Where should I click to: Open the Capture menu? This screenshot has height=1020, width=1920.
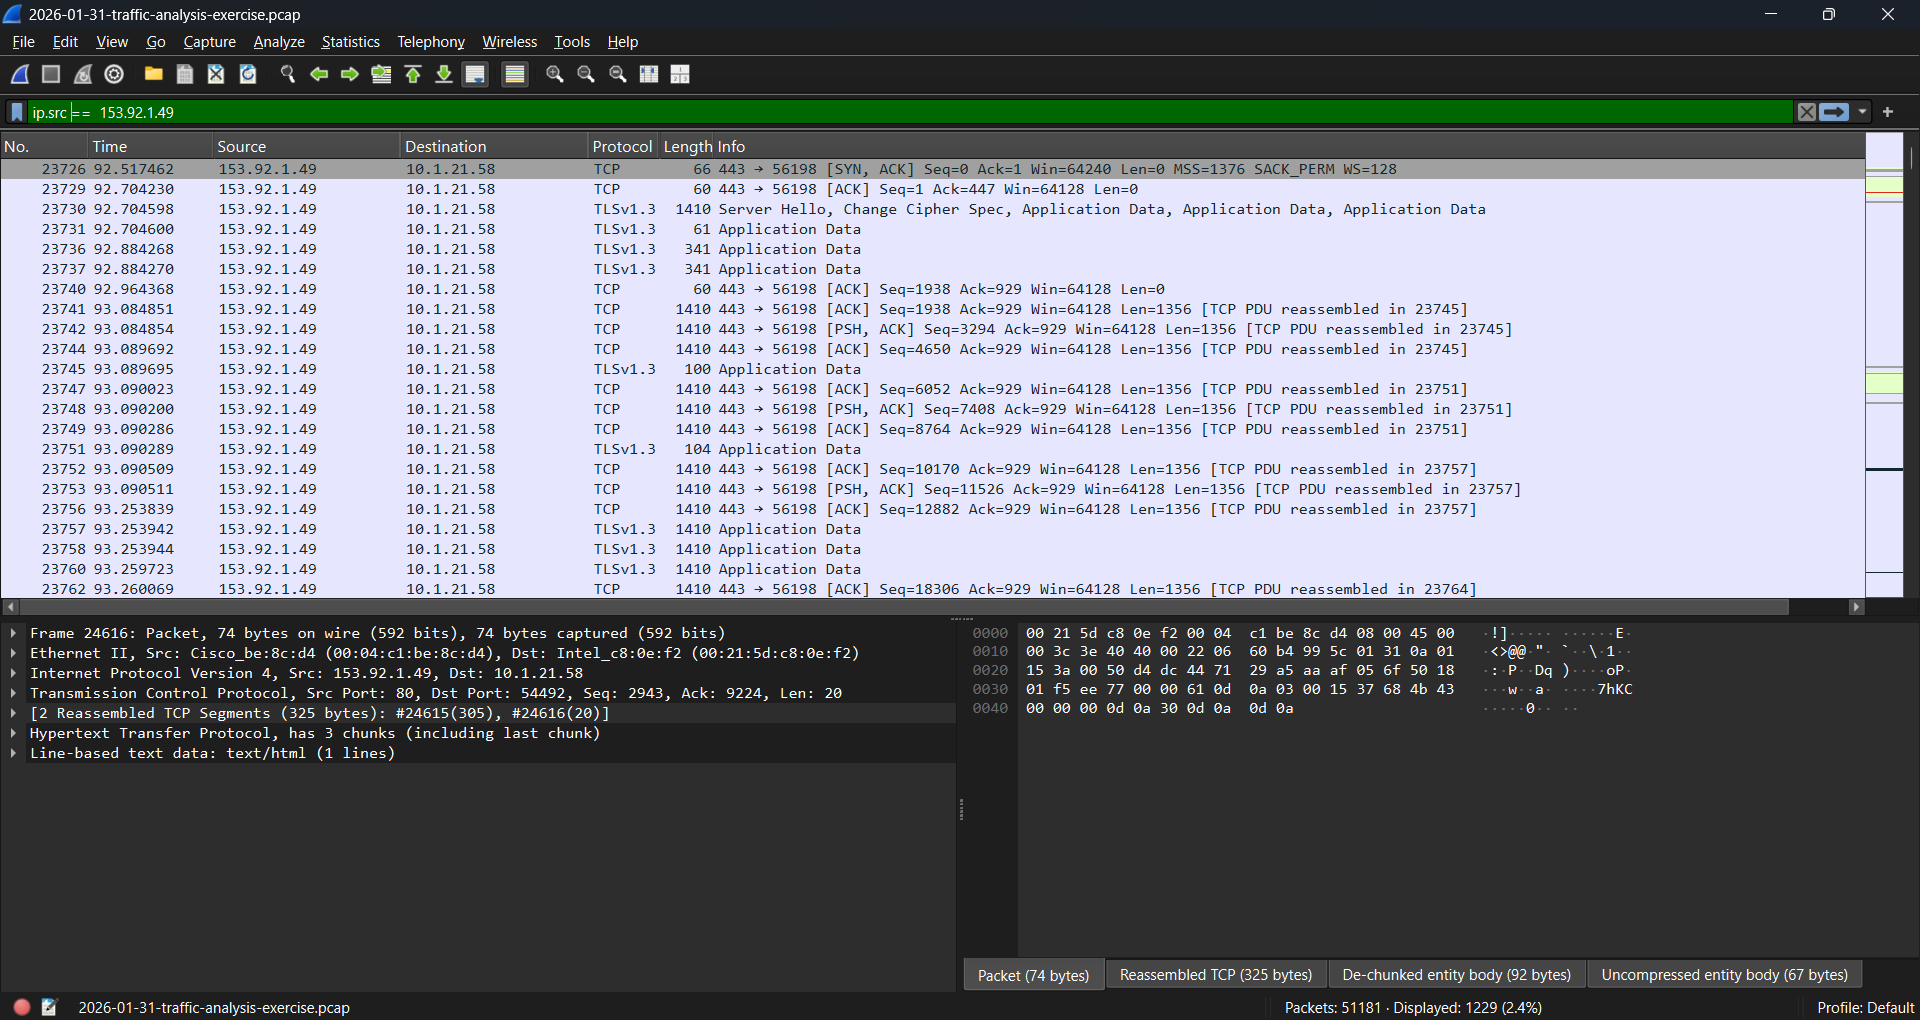(x=209, y=42)
